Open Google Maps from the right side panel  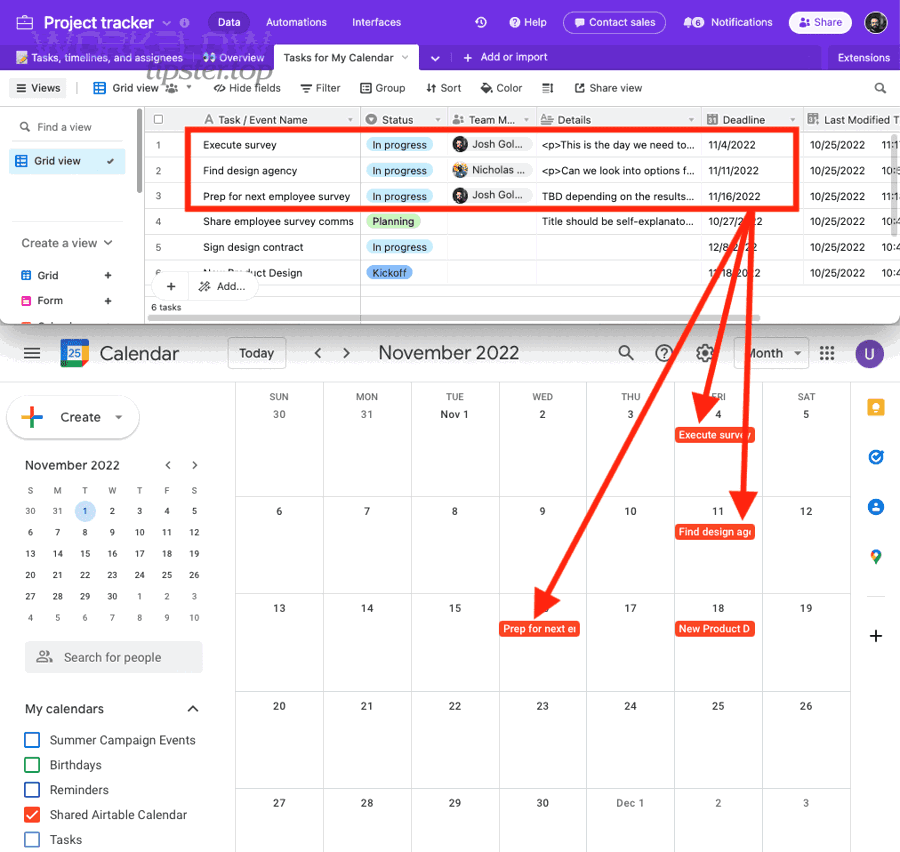click(876, 557)
